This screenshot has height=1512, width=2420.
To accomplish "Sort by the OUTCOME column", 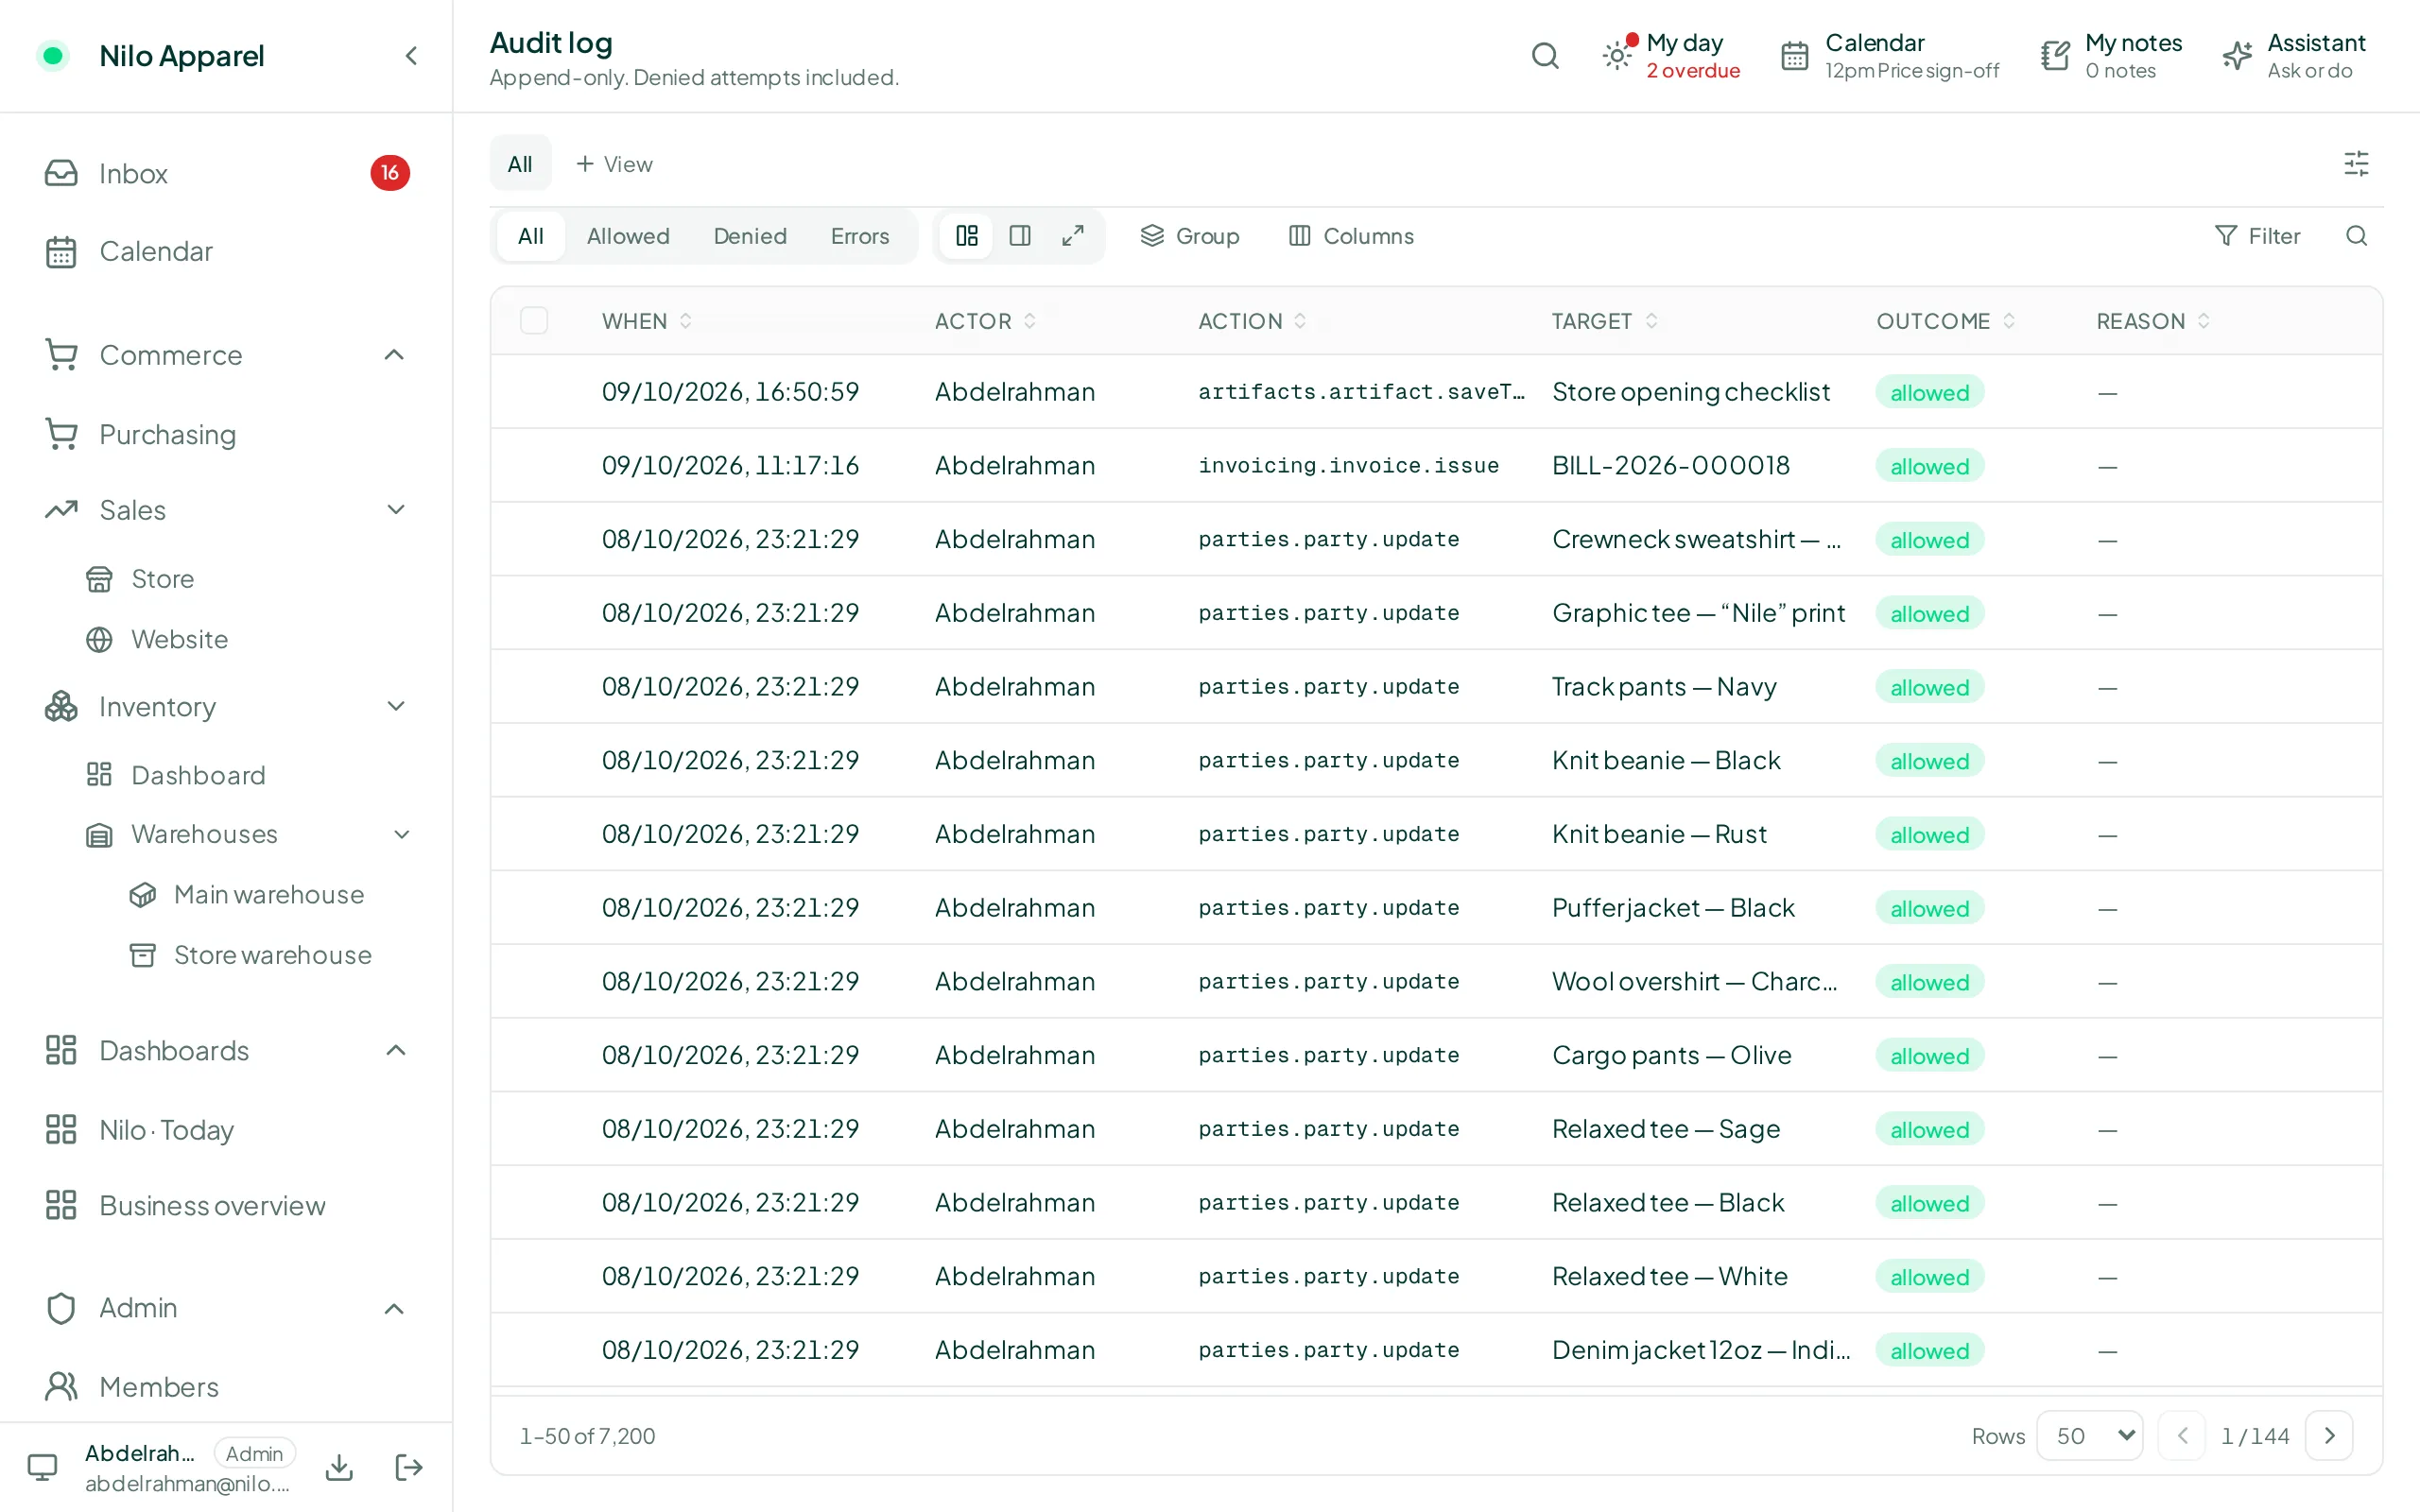I will pos(1945,321).
